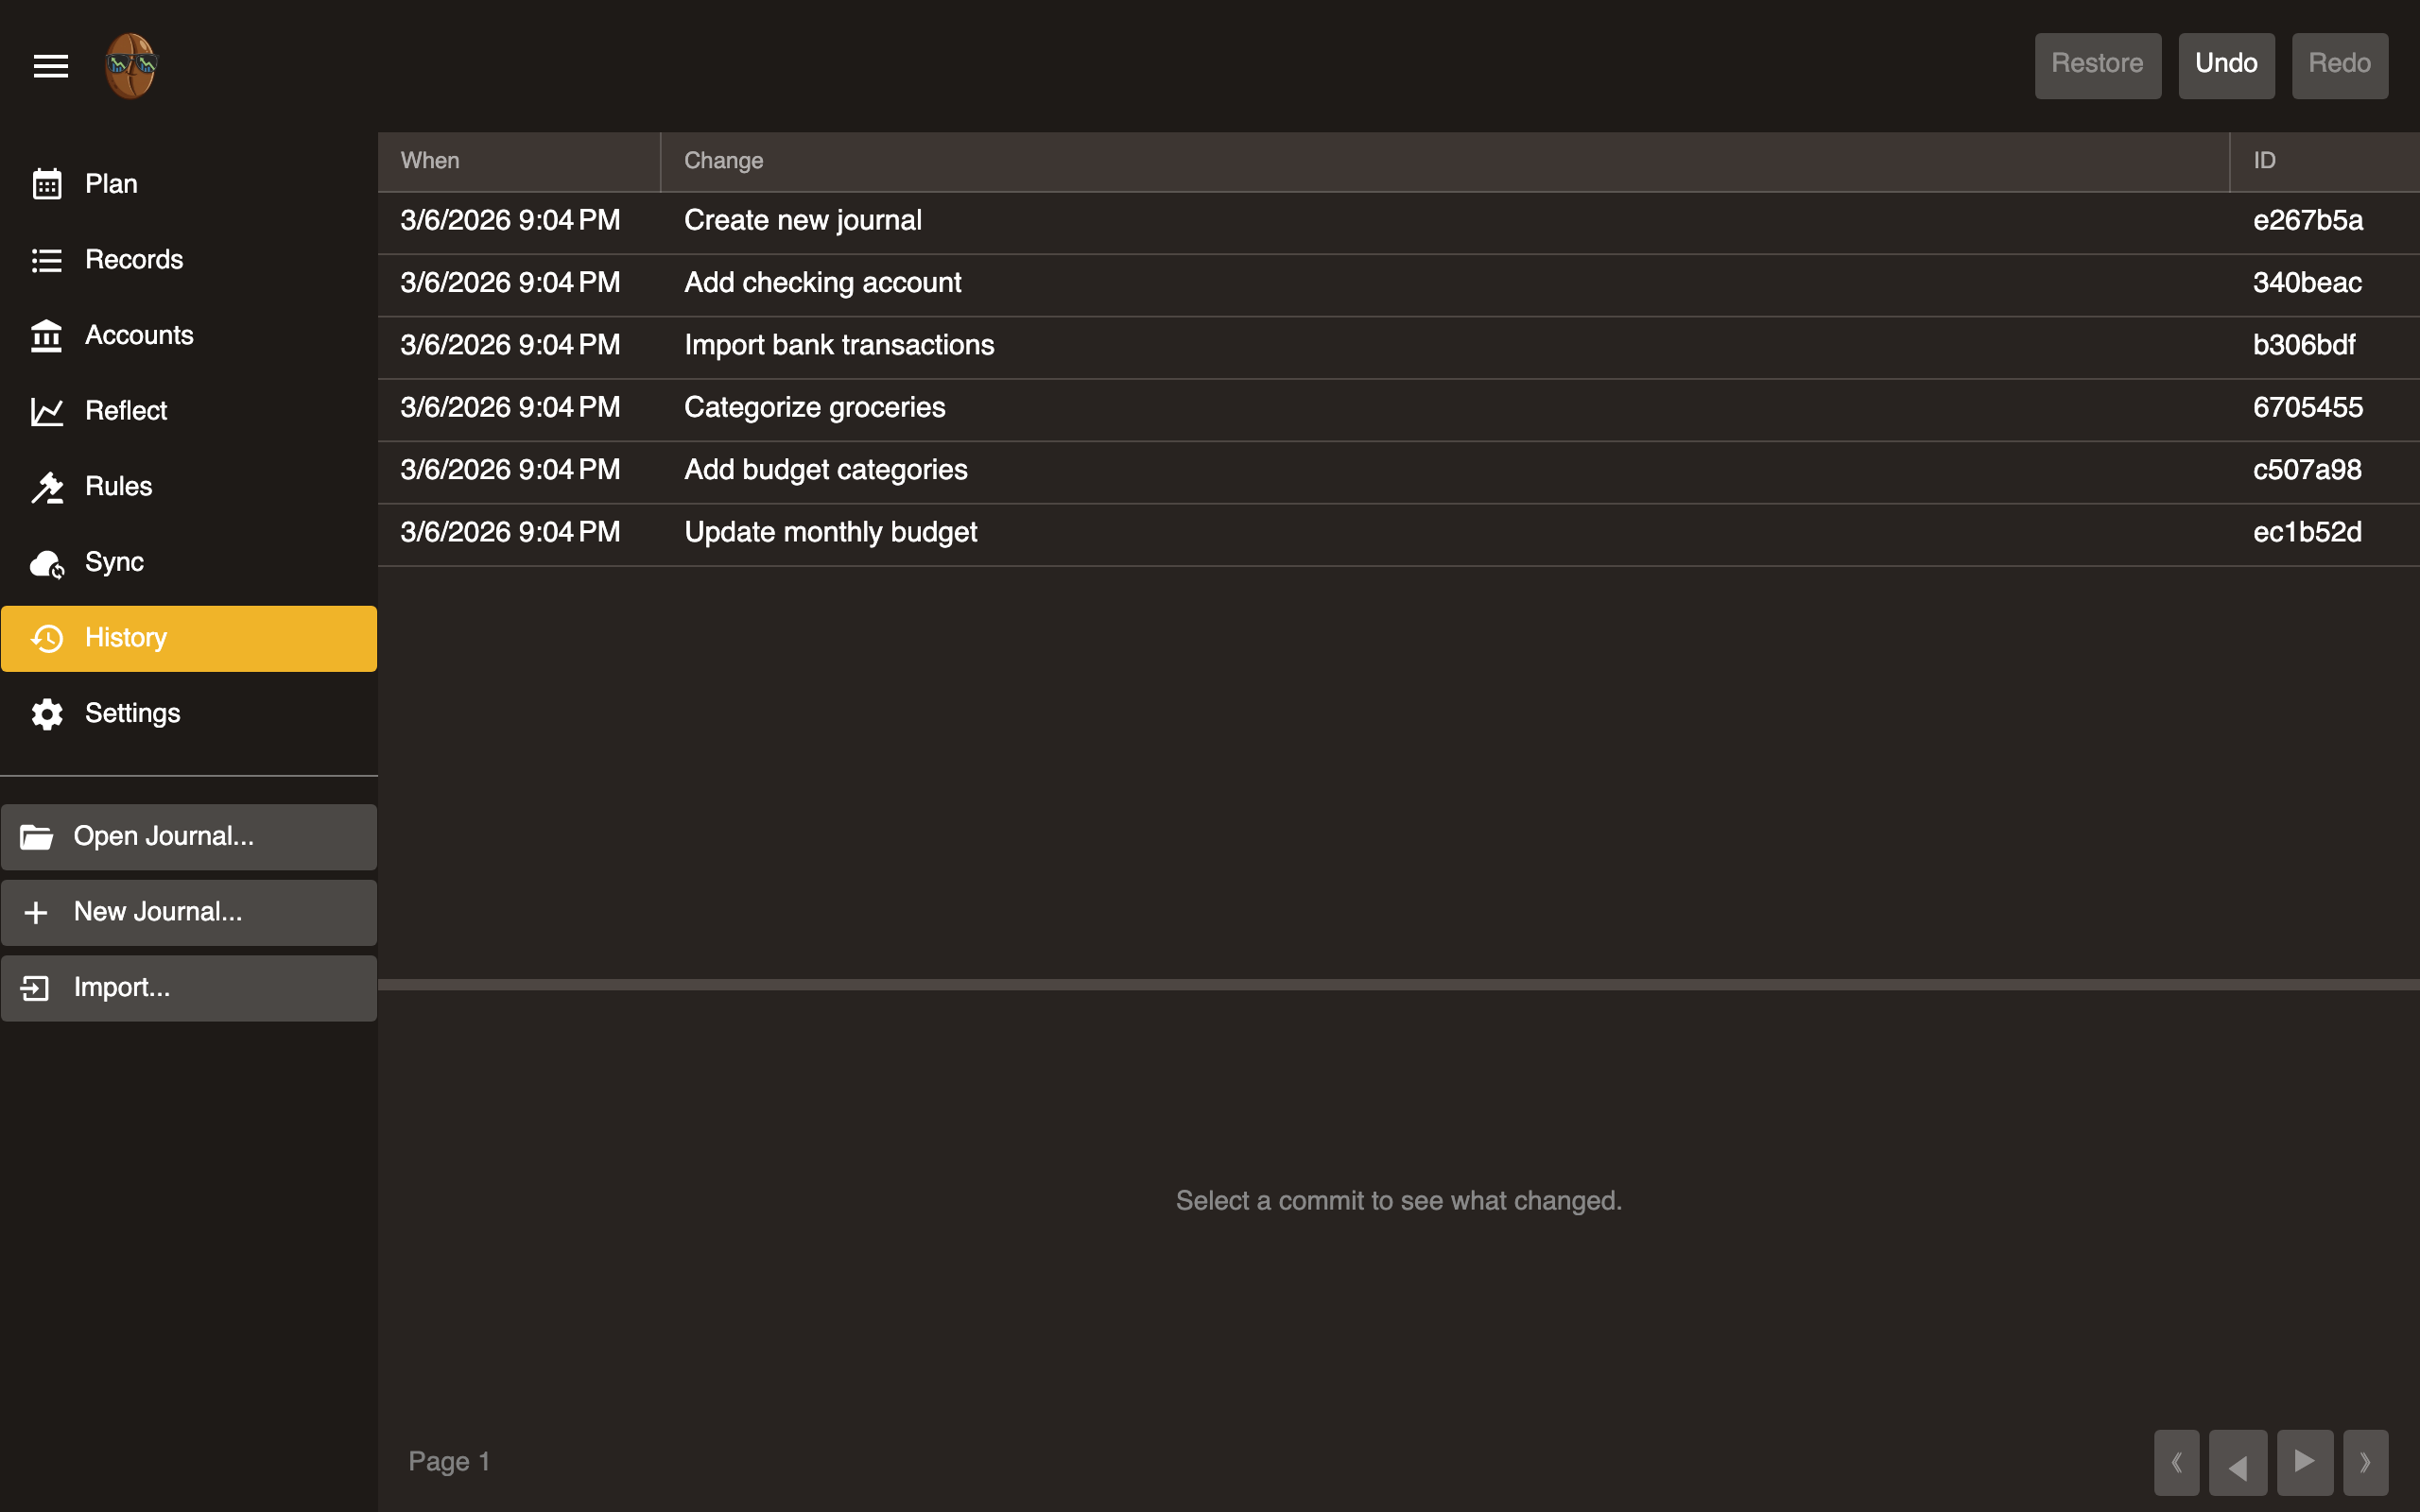Click the Restore button
2420x1512 pixels.
pos(2097,65)
